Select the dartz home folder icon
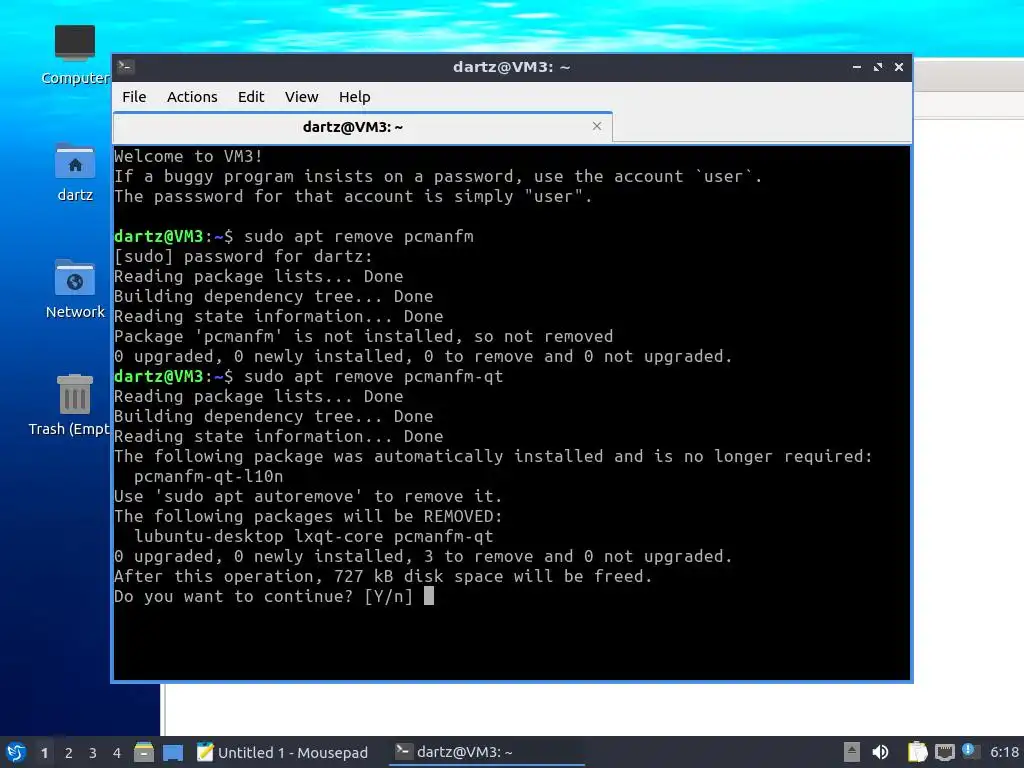The image size is (1024, 768). pos(74,172)
